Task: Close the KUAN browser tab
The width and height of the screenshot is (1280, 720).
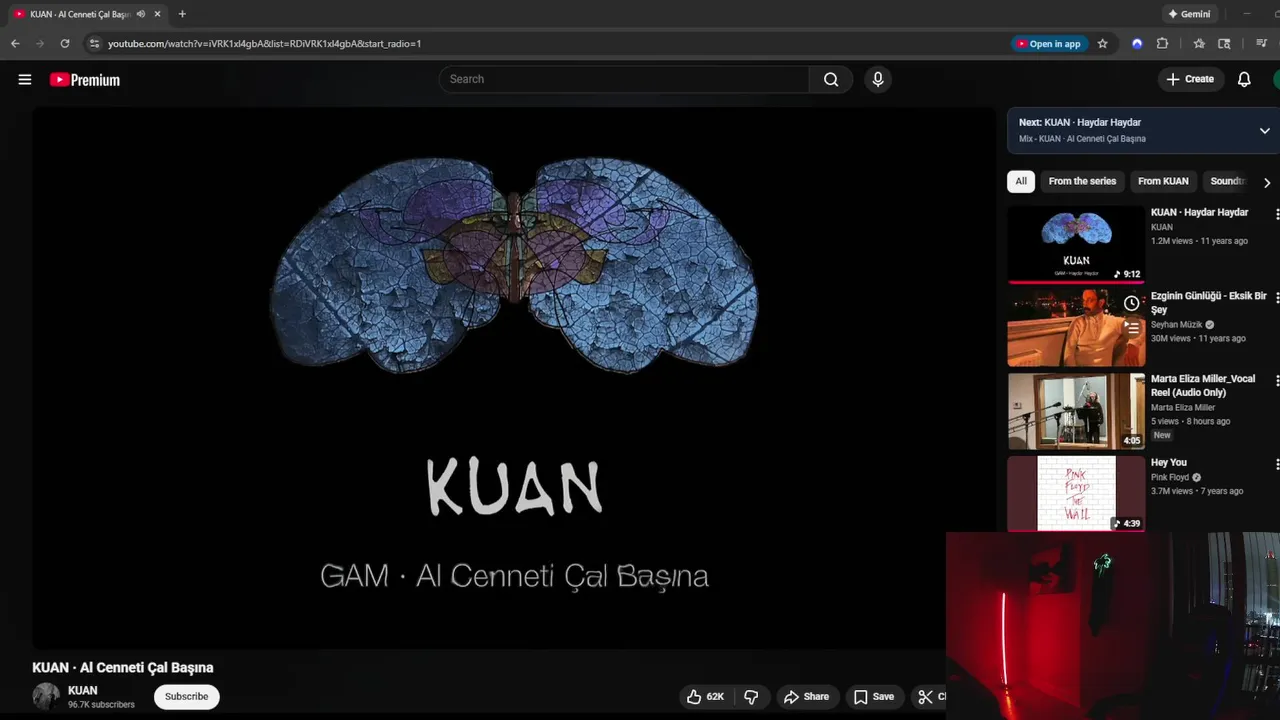Action: point(157,14)
